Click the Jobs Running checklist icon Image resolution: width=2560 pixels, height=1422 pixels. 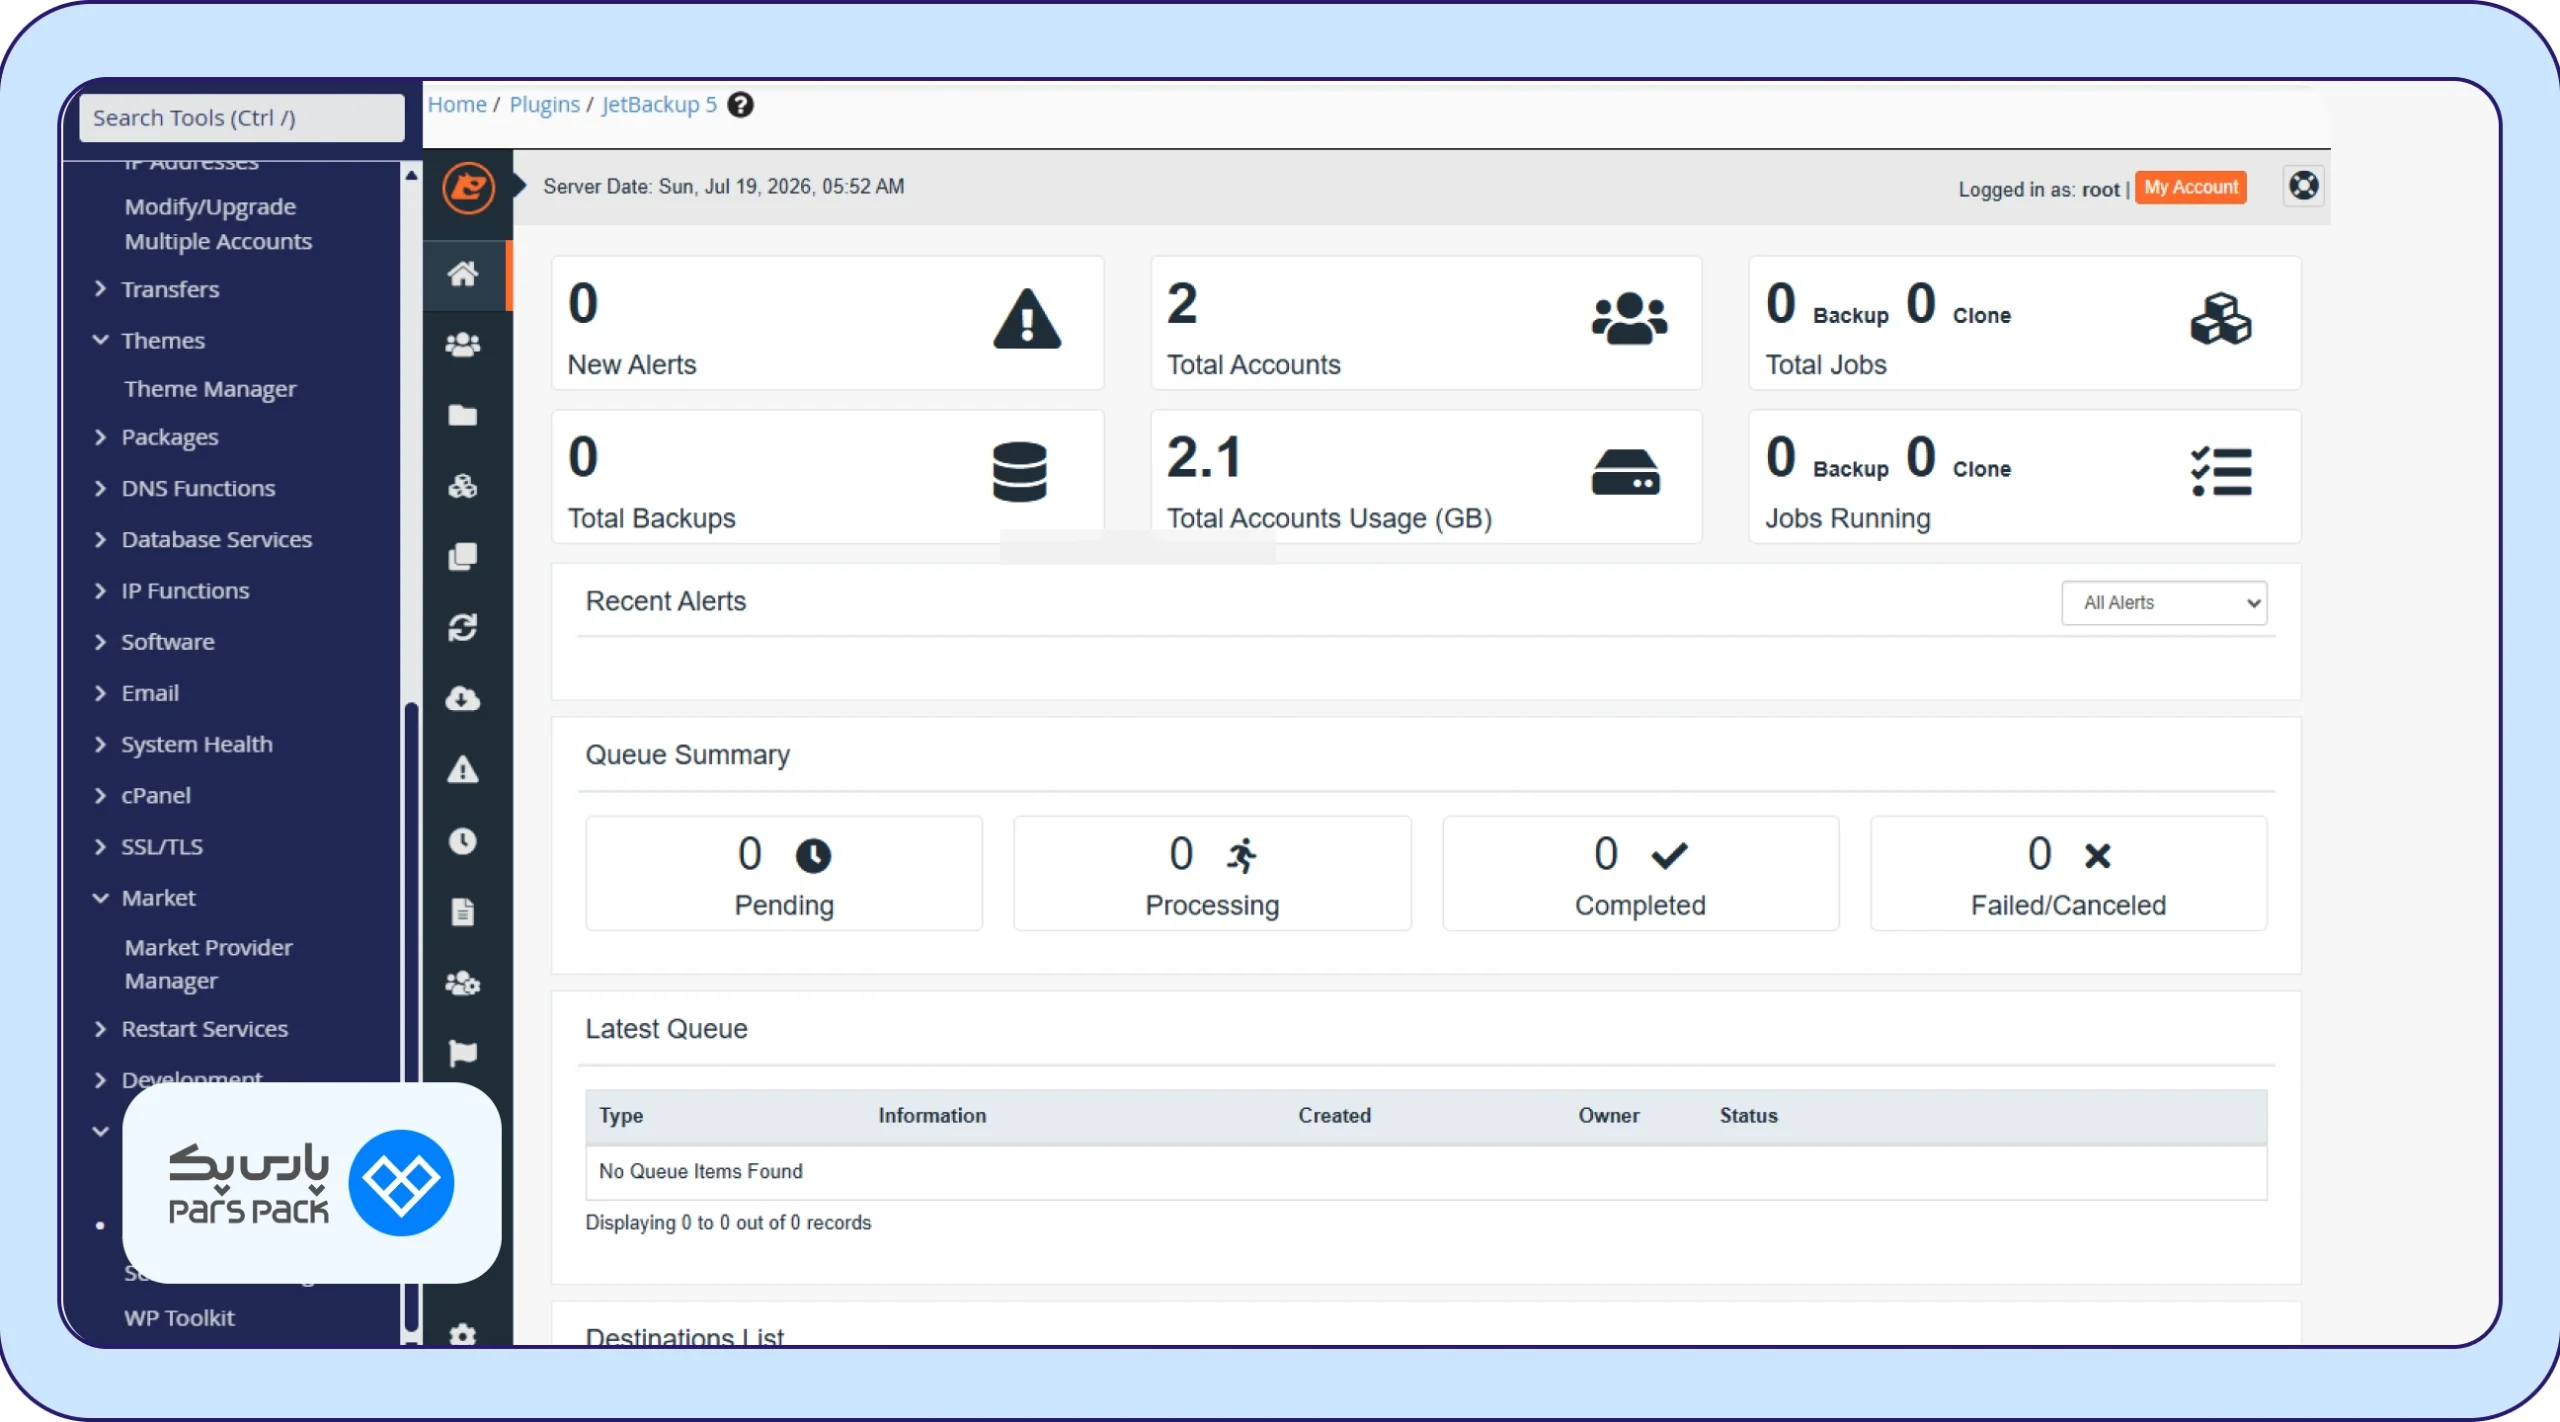(x=2221, y=472)
